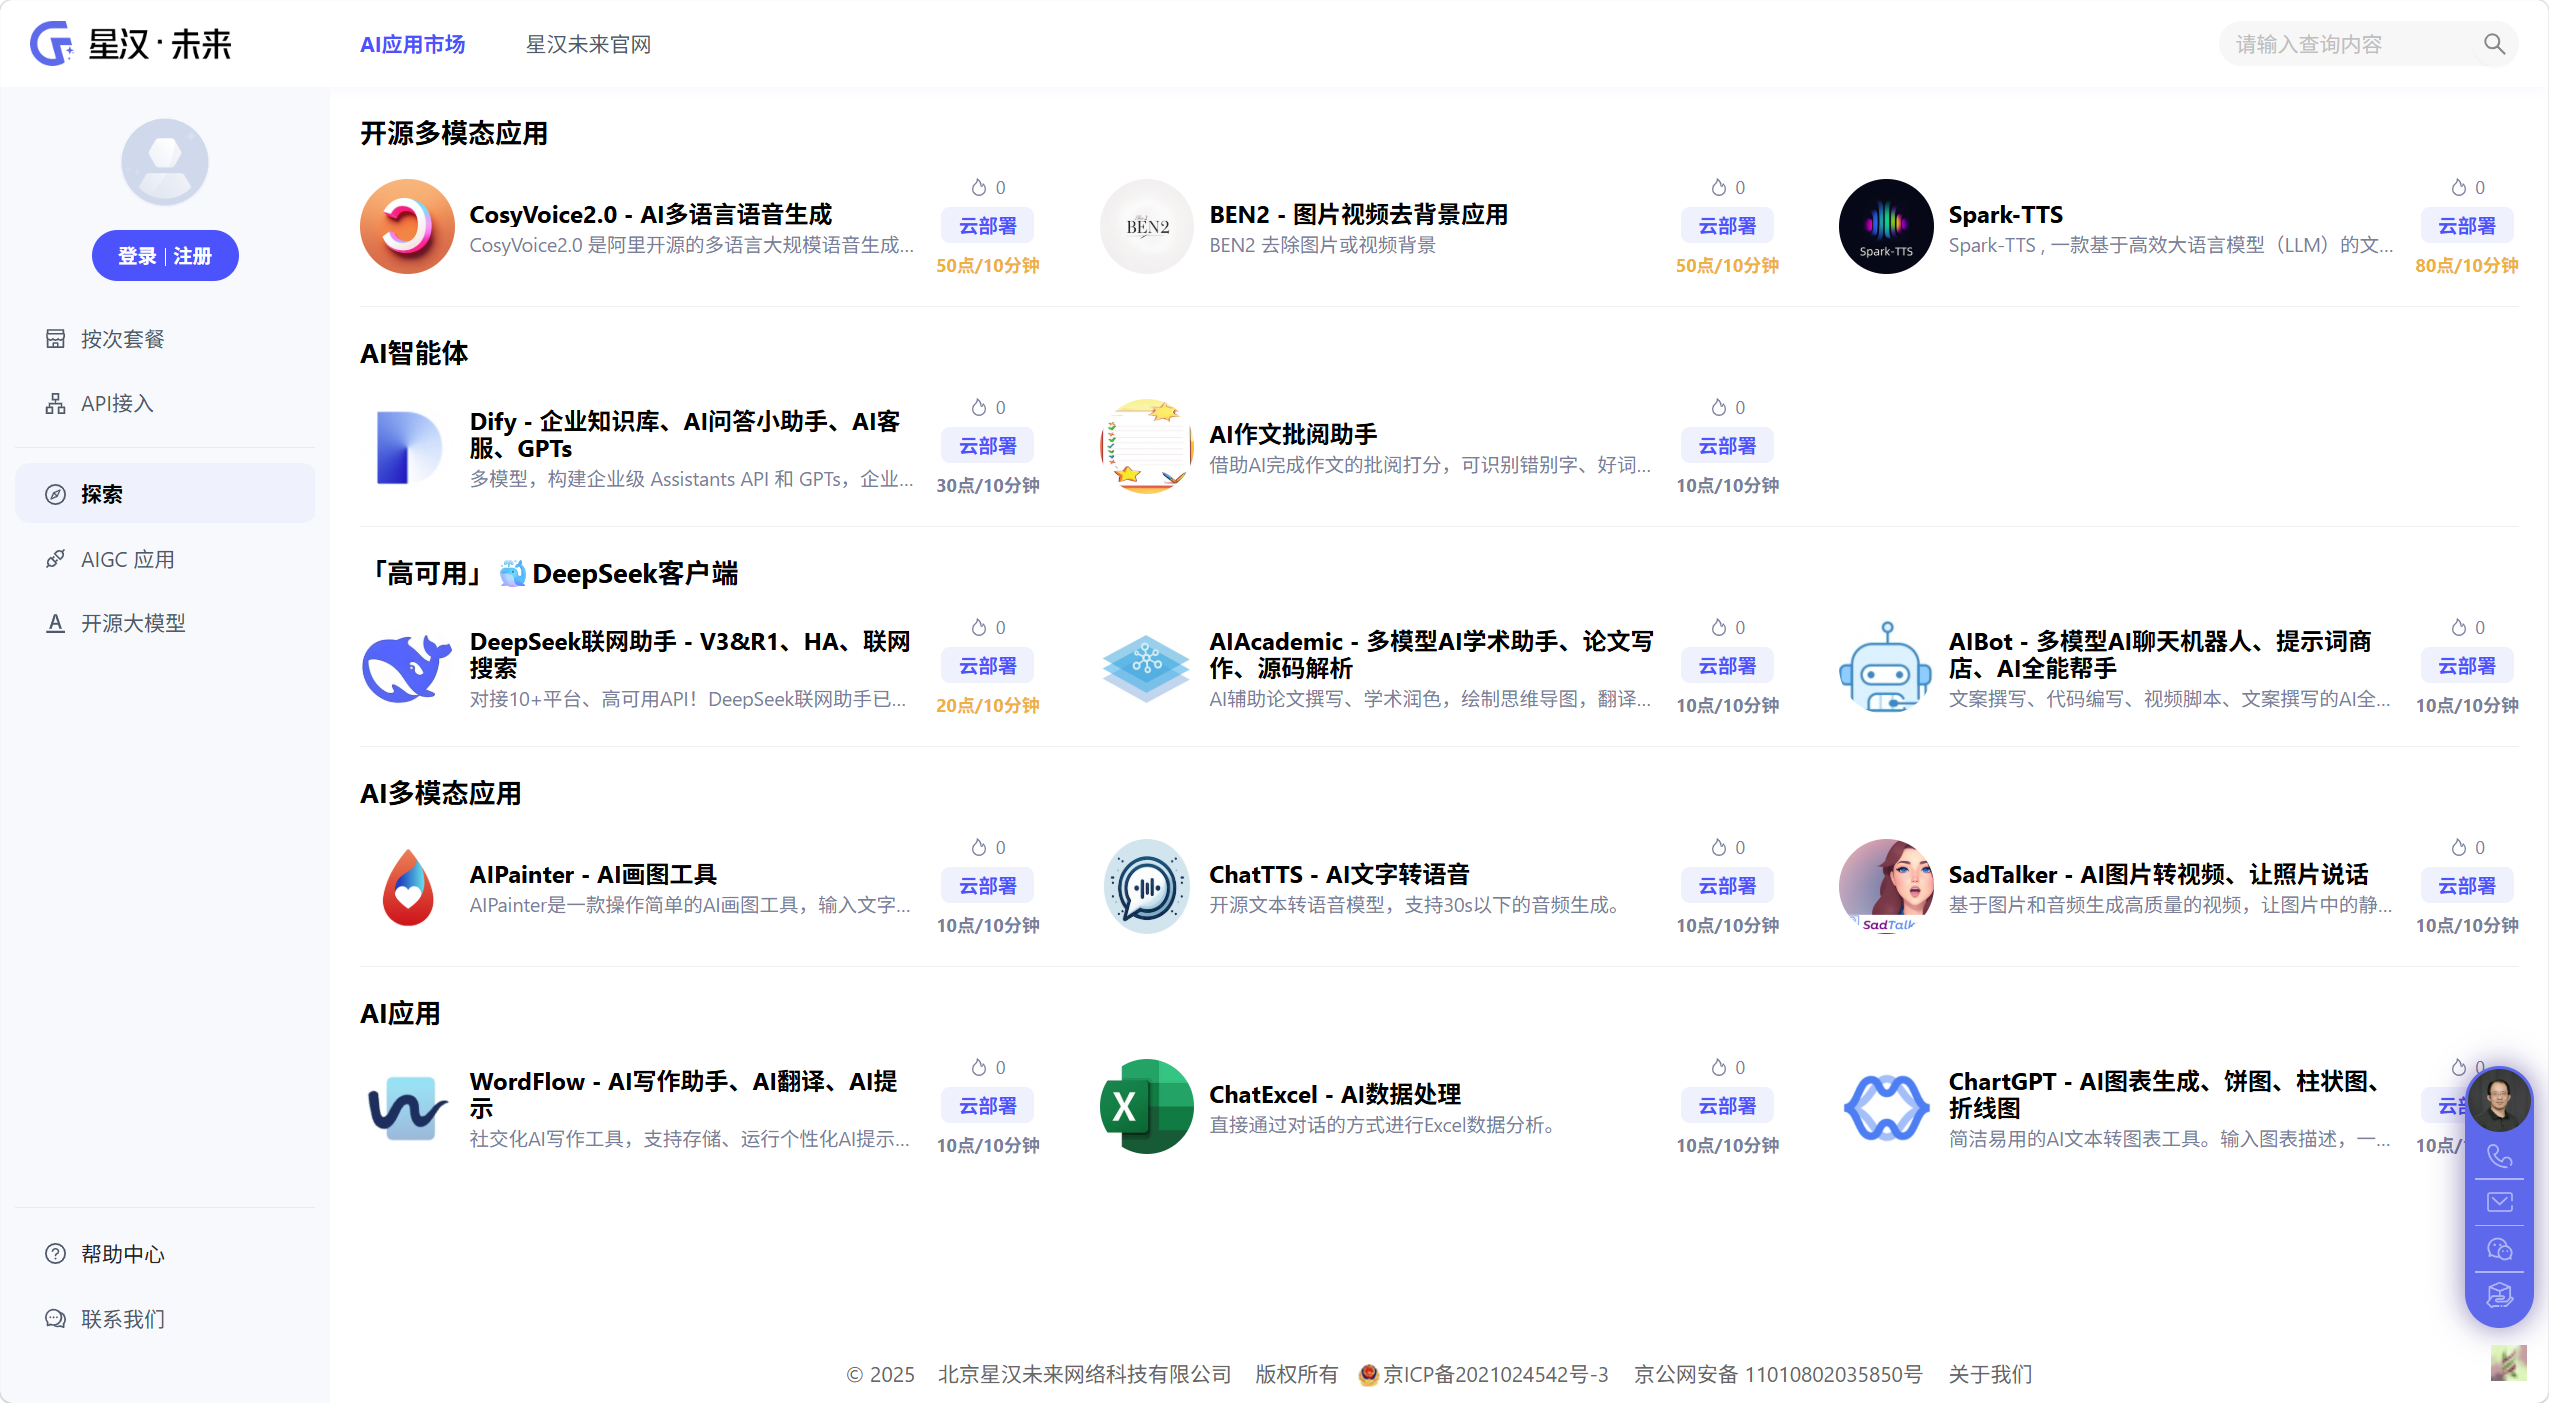Click the 登录 | 注册 button
The height and width of the screenshot is (1403, 2549).
click(165, 256)
